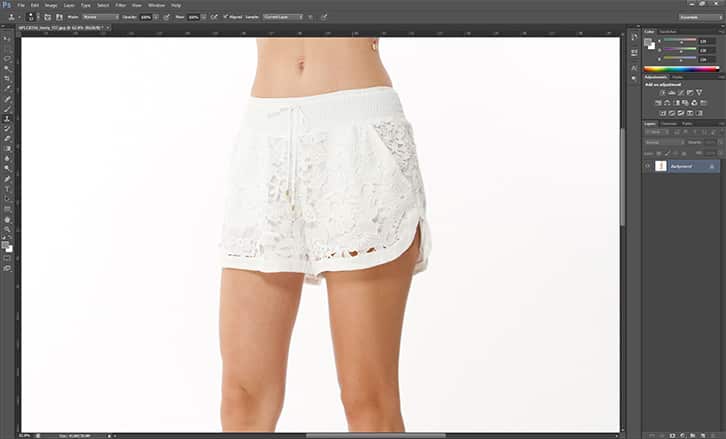Select the Background layer thumbnail
The image size is (726, 439).
click(661, 166)
